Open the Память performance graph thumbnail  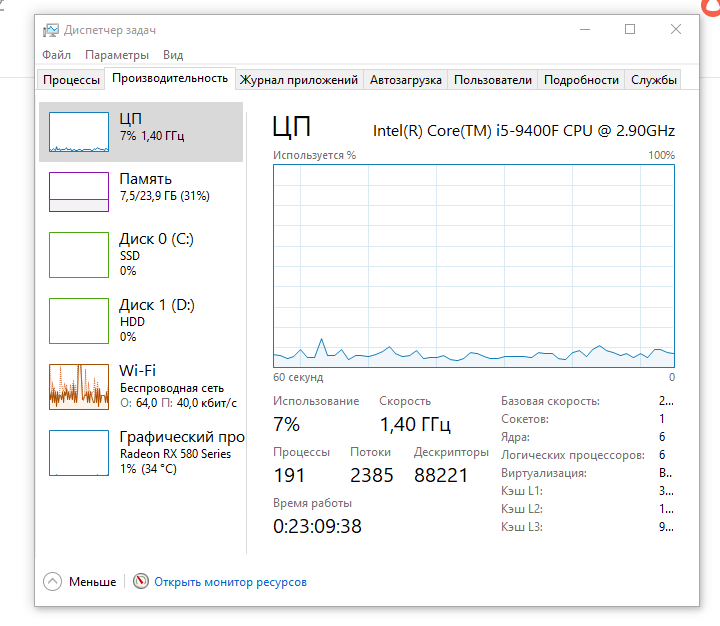click(x=79, y=192)
